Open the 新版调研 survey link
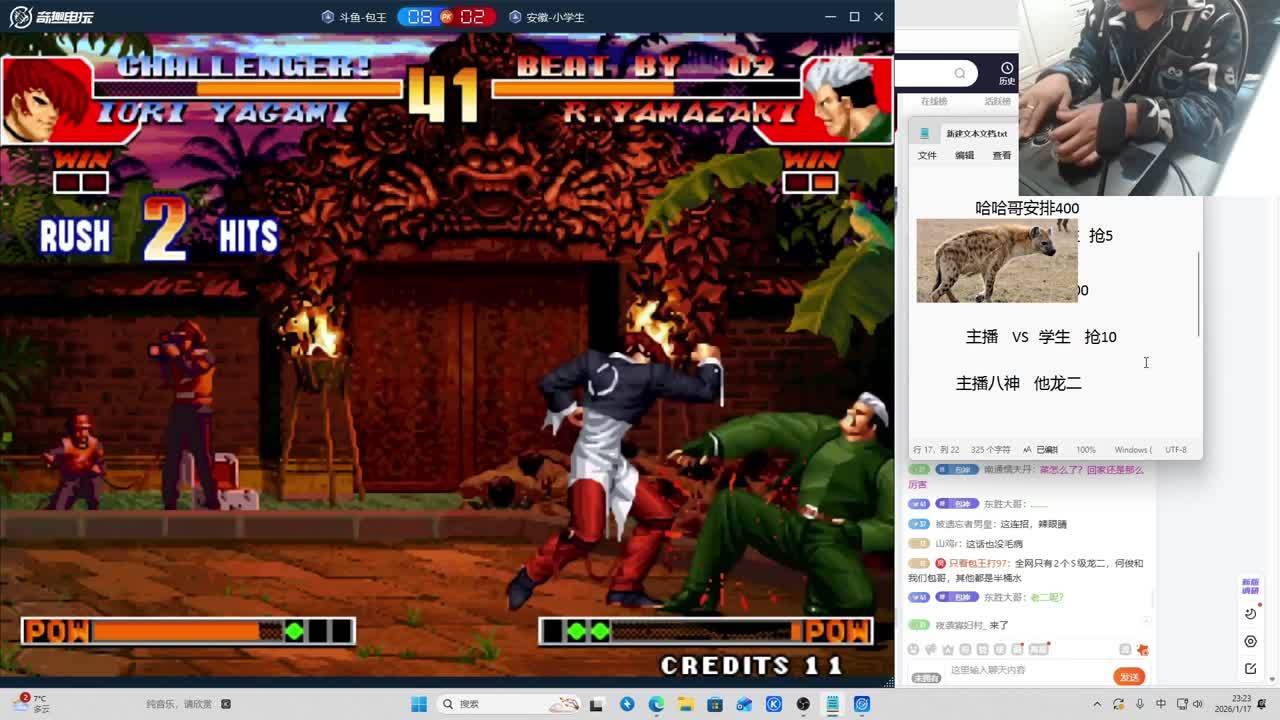 pos(1250,586)
